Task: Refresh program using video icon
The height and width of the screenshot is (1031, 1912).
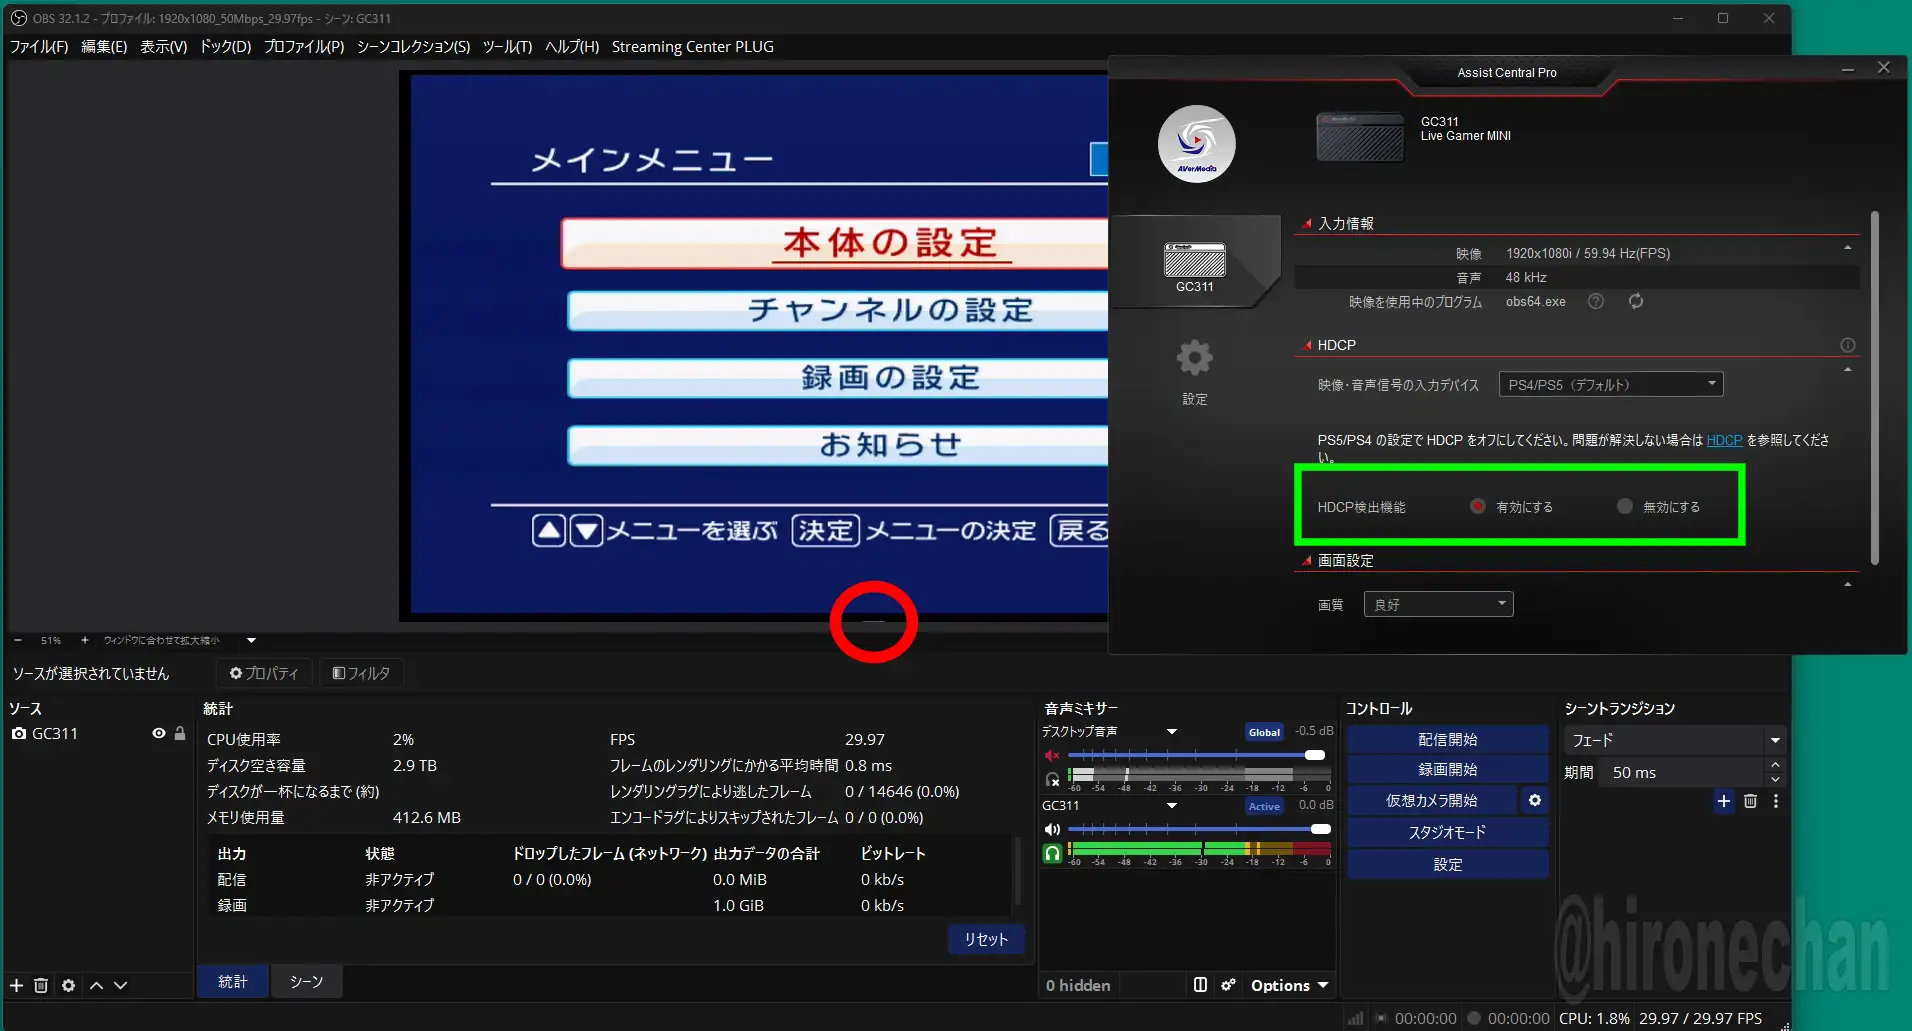Action: point(1636,301)
